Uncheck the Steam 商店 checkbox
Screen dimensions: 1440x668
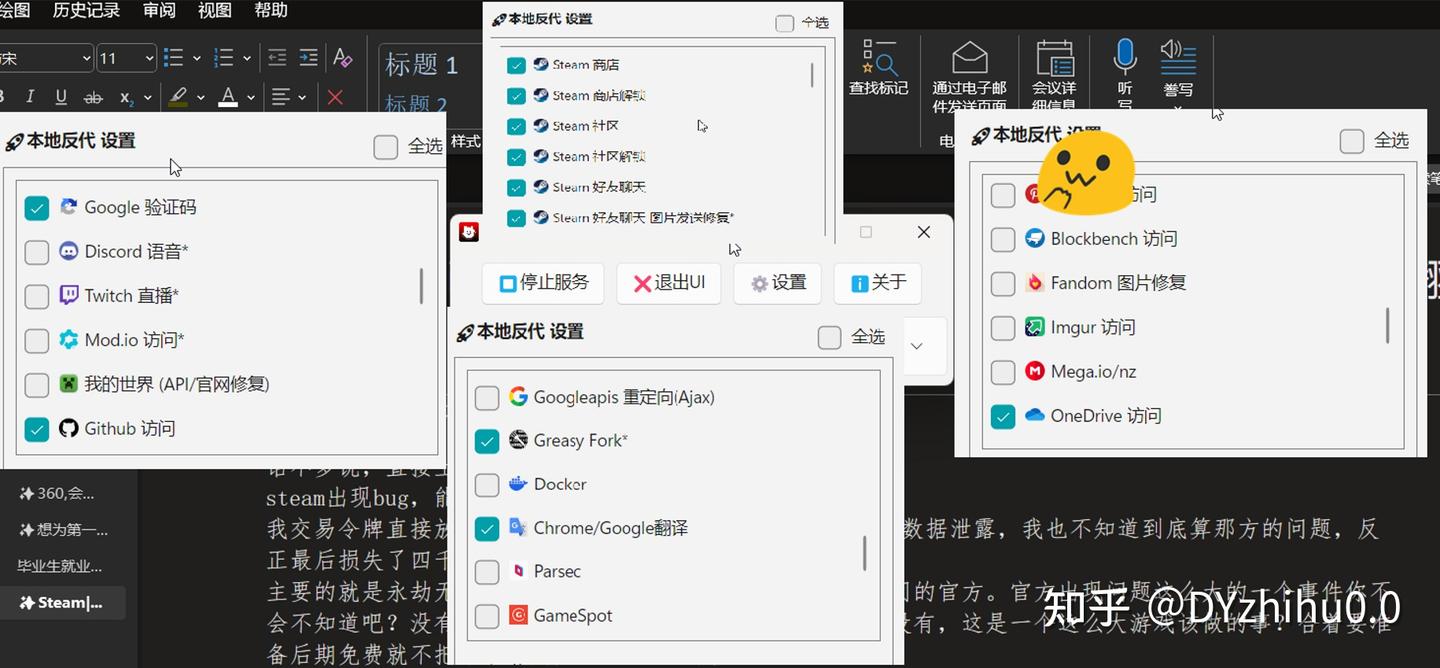[x=516, y=64]
